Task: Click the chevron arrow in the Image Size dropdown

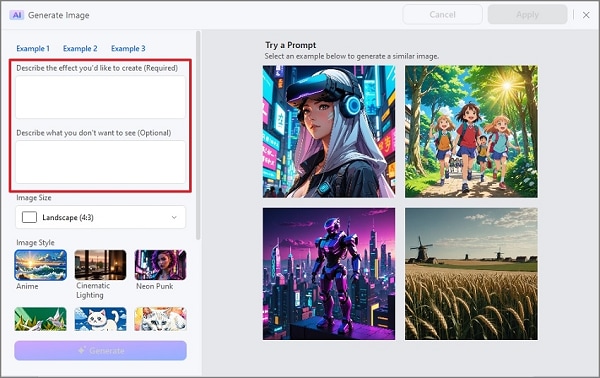Action: [174, 217]
